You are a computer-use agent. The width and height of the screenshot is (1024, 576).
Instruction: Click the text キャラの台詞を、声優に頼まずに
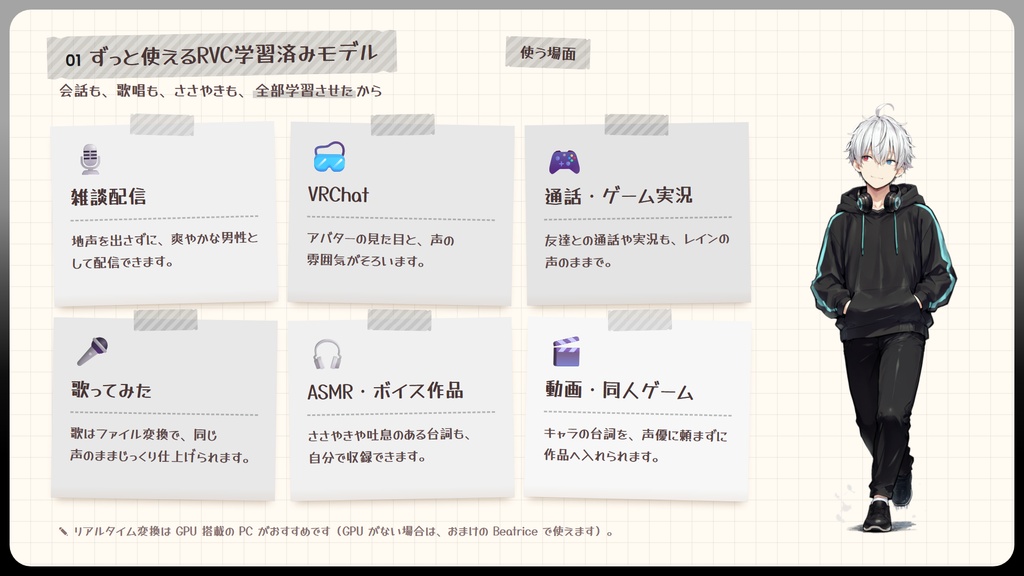pos(635,435)
